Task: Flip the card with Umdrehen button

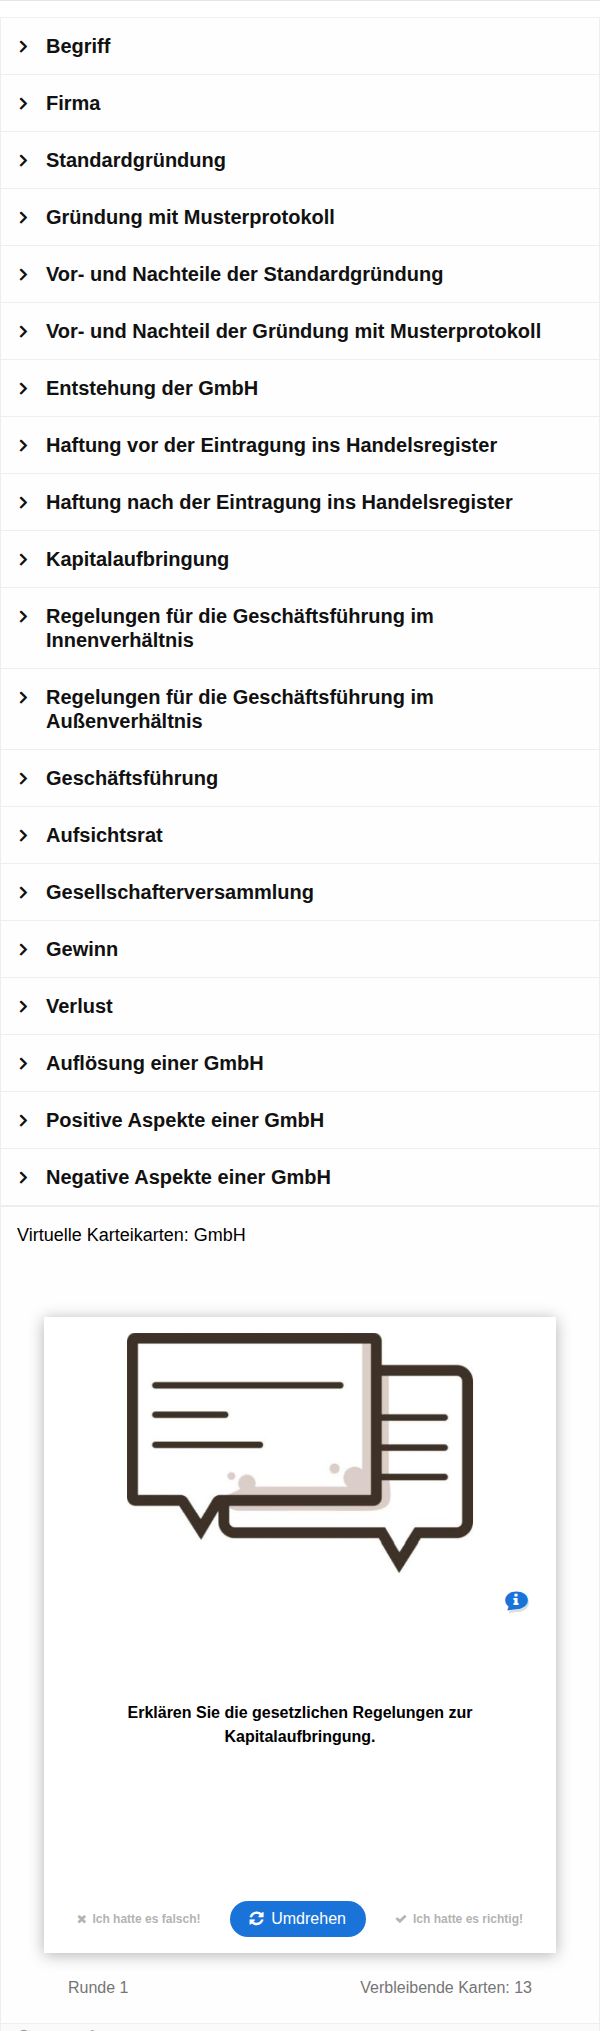Action: (298, 1918)
